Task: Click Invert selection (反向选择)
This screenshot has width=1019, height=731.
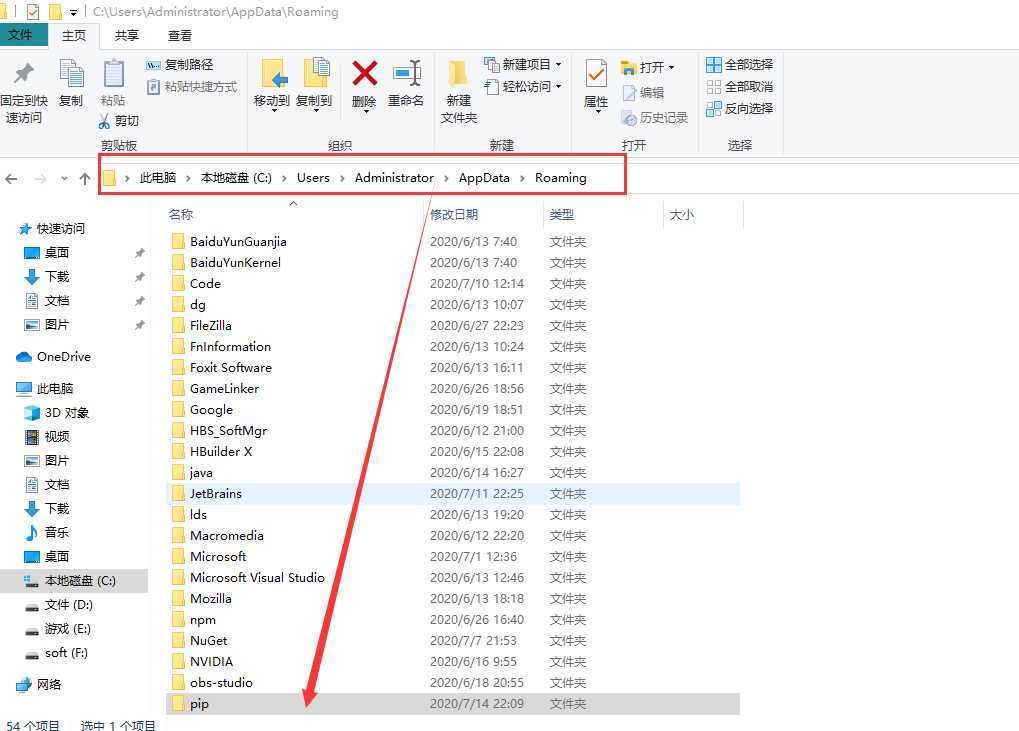Action: click(740, 109)
